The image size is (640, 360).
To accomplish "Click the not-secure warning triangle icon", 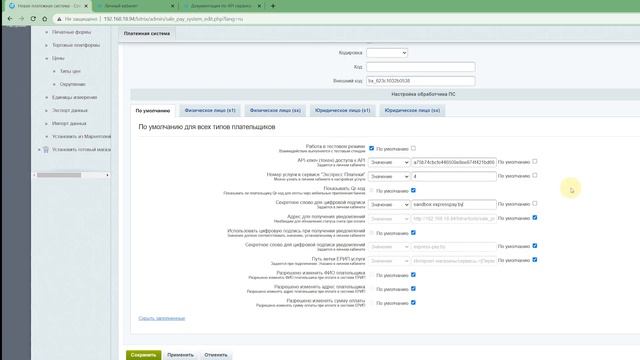I will tap(59, 19).
